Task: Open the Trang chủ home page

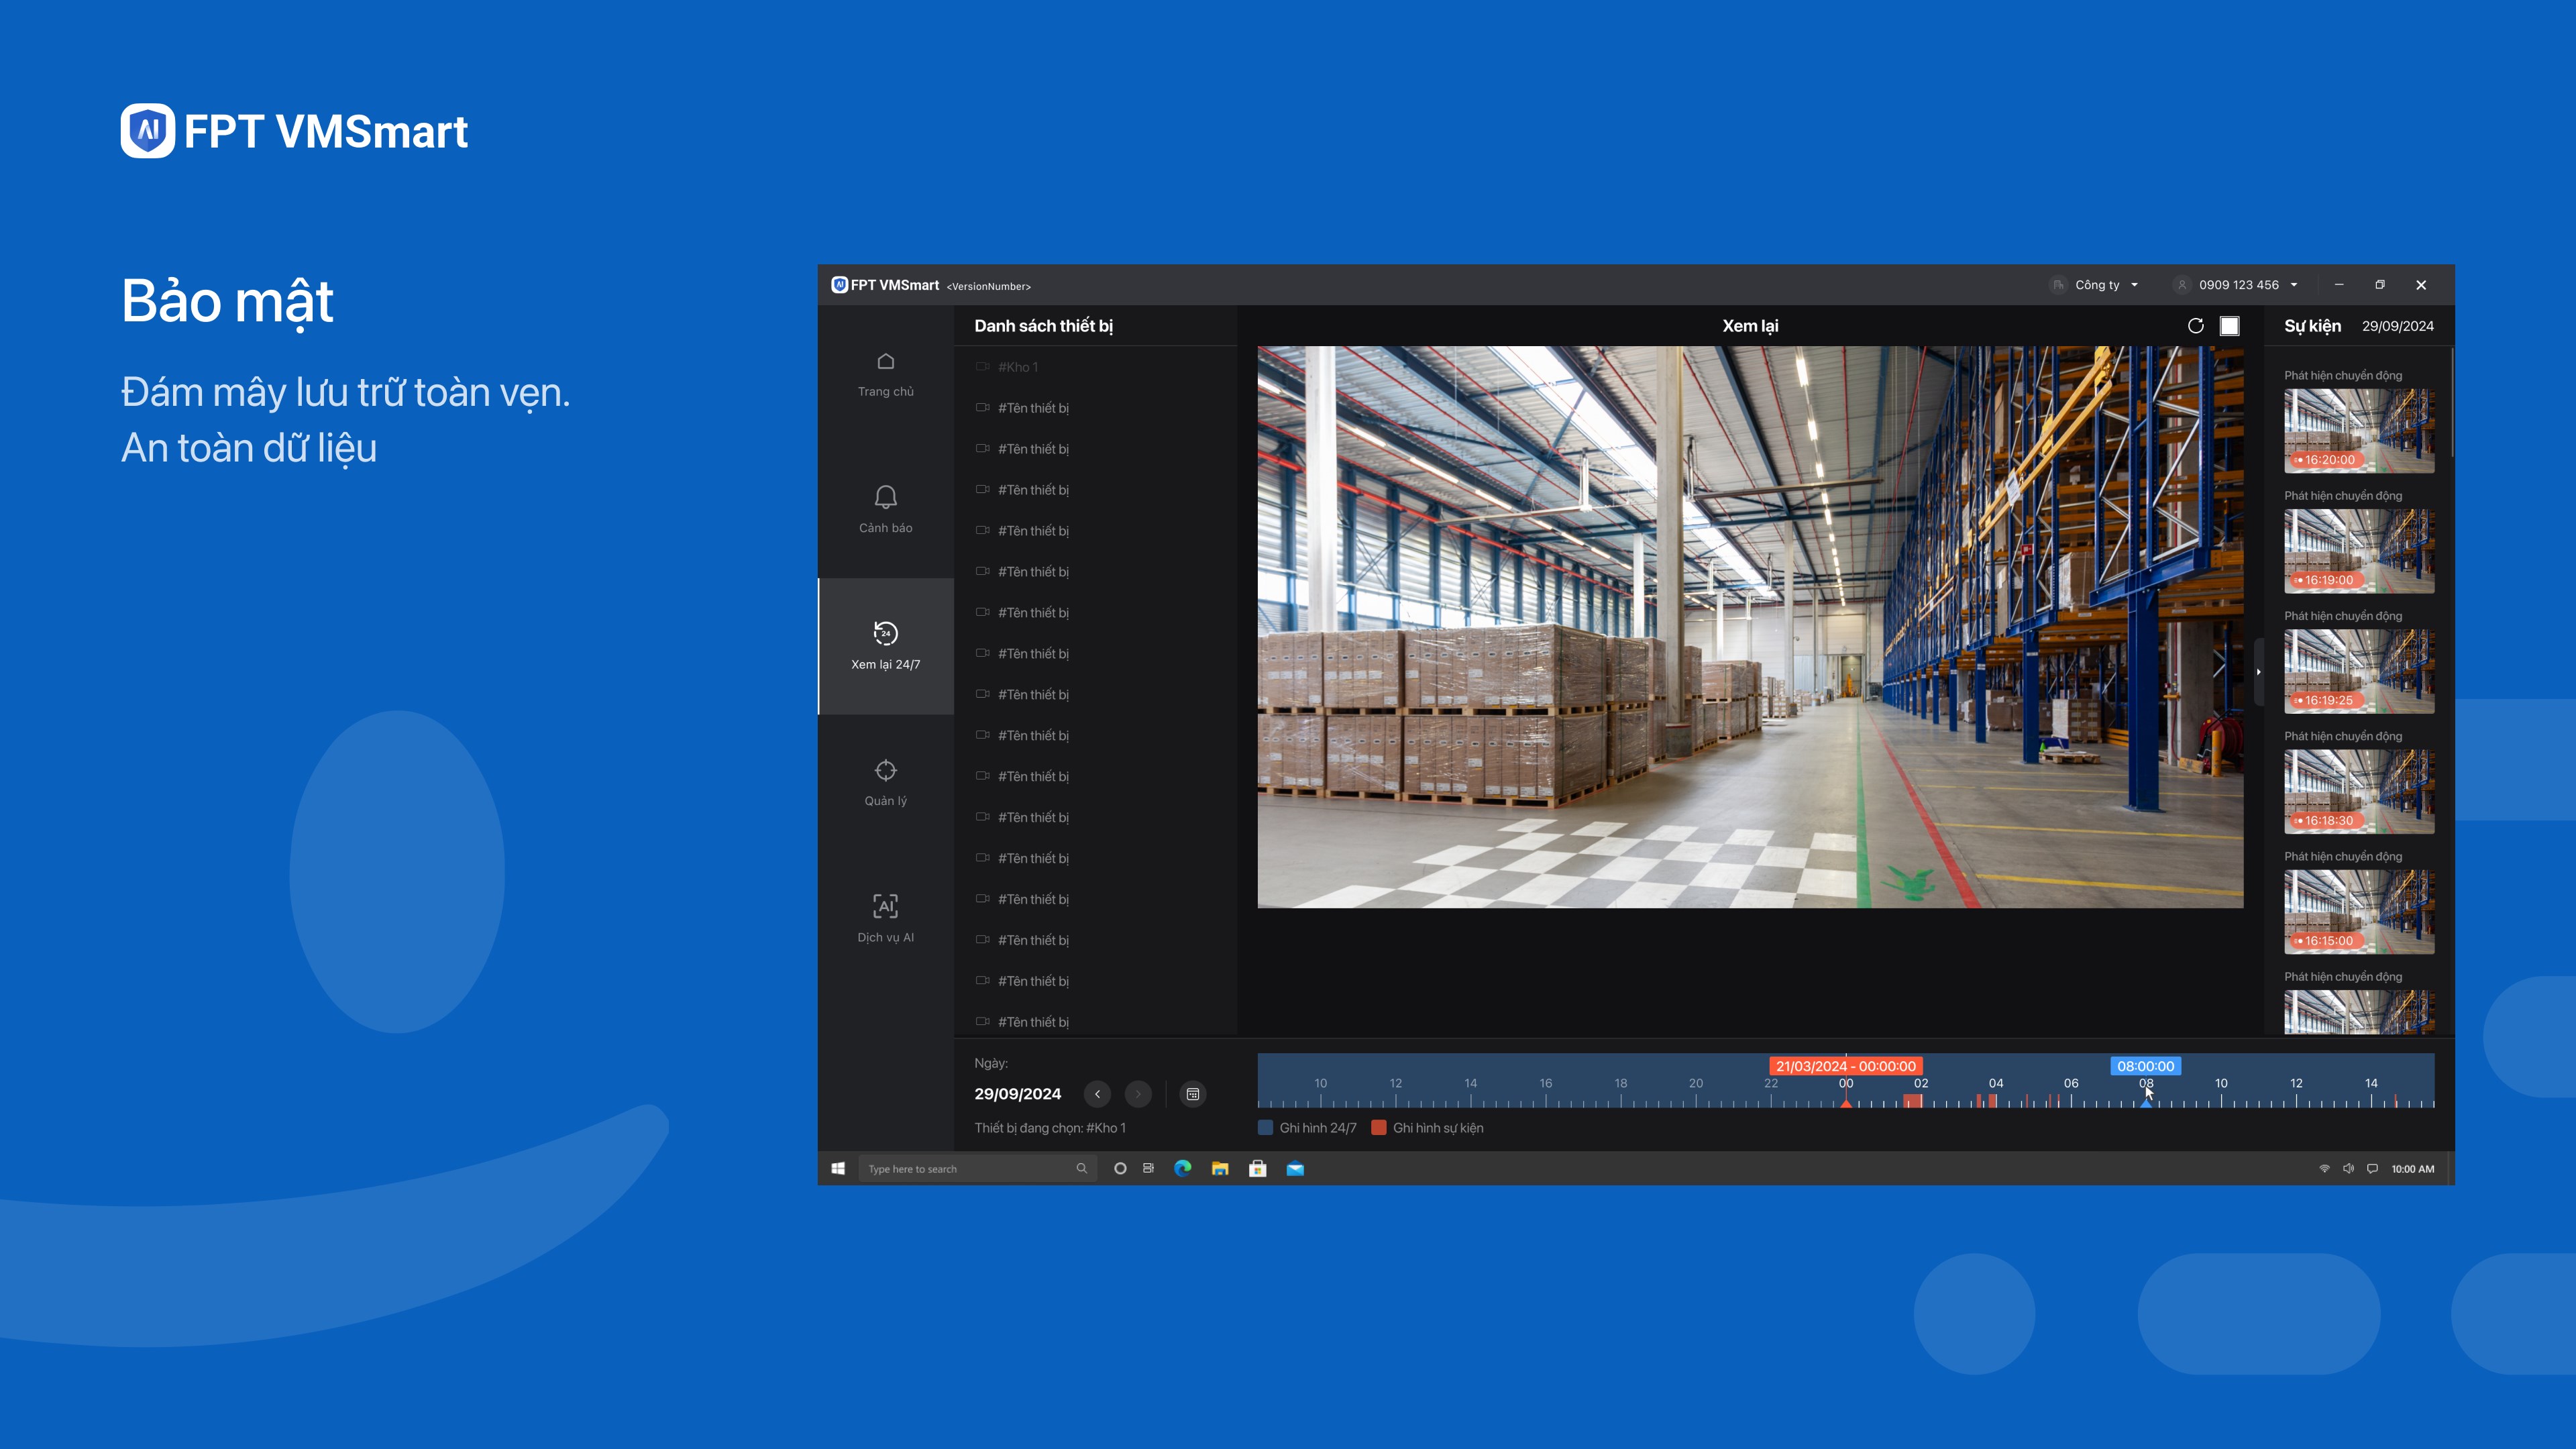Action: click(x=885, y=374)
